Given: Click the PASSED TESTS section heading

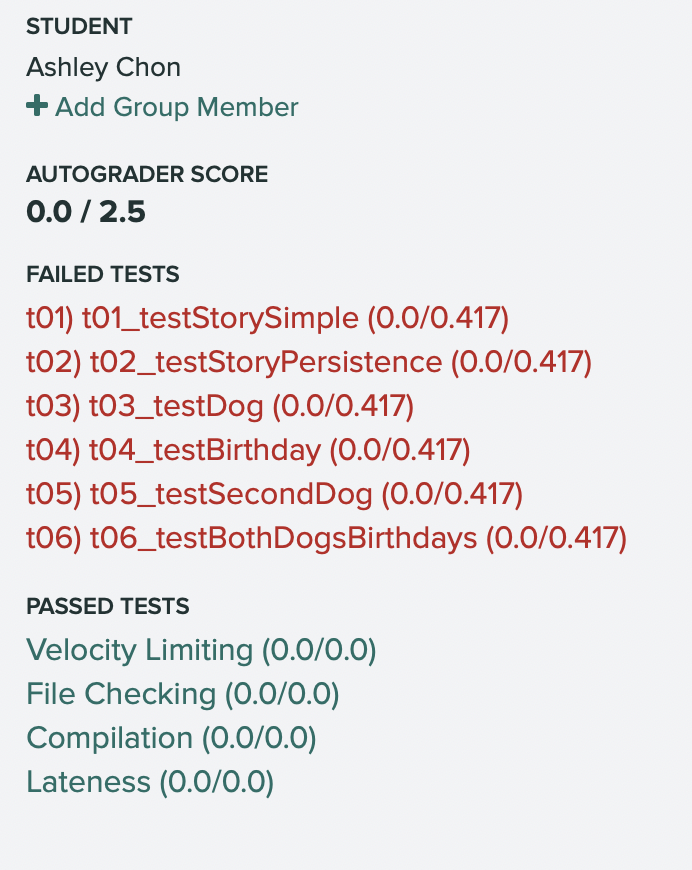Looking at the screenshot, I should pos(108,606).
